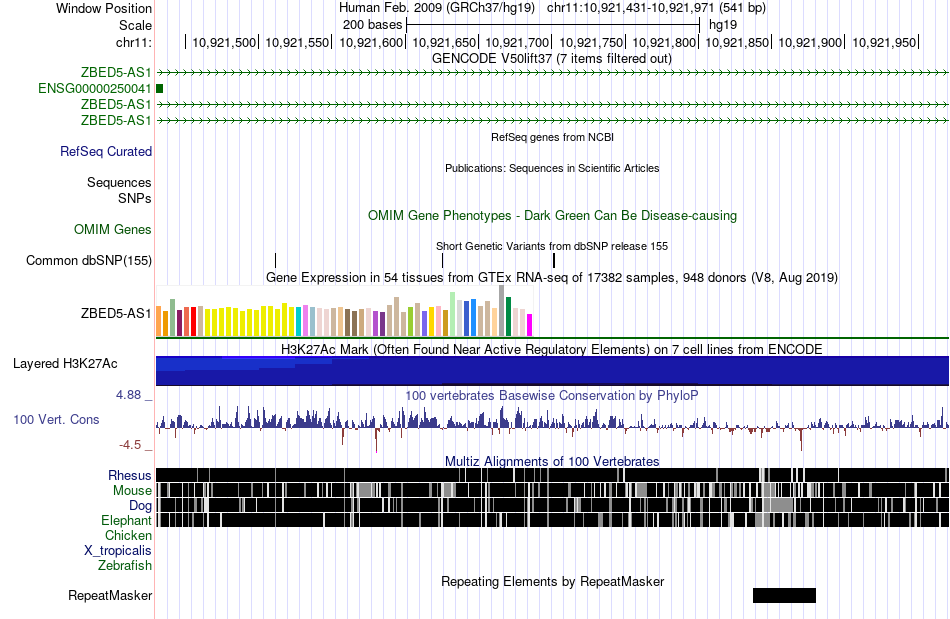Click the RefSeq genes from NCBI title
This screenshot has width=950, height=619.
tap(553, 137)
